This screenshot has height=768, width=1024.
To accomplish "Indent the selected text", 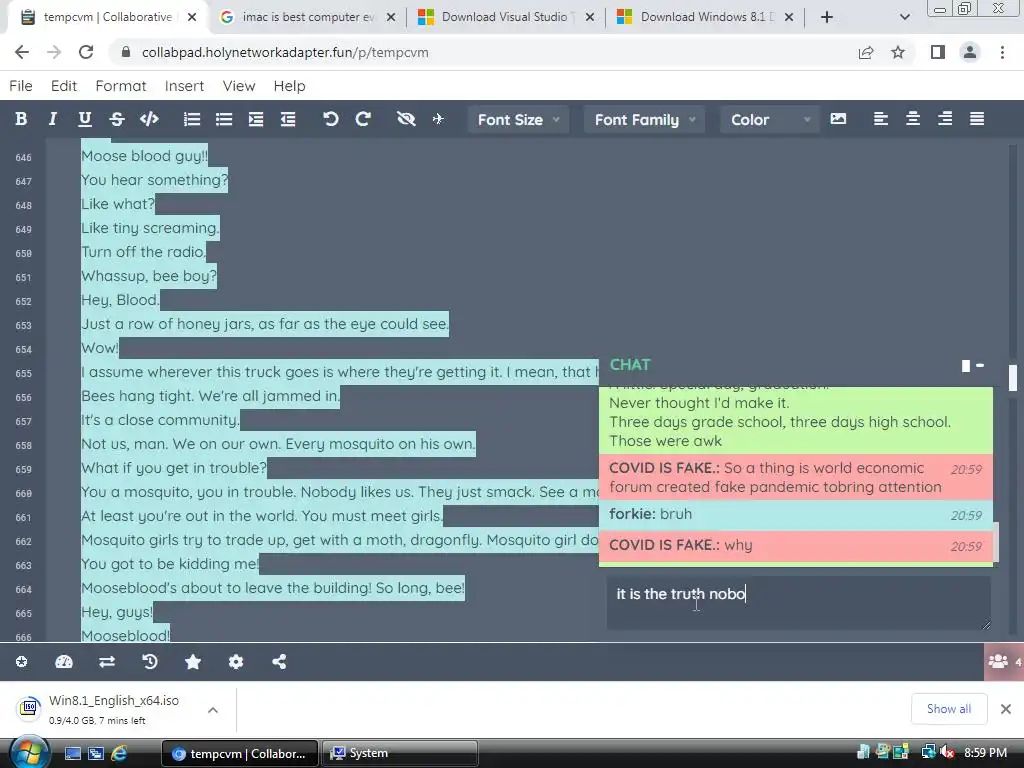I will [x=256, y=119].
